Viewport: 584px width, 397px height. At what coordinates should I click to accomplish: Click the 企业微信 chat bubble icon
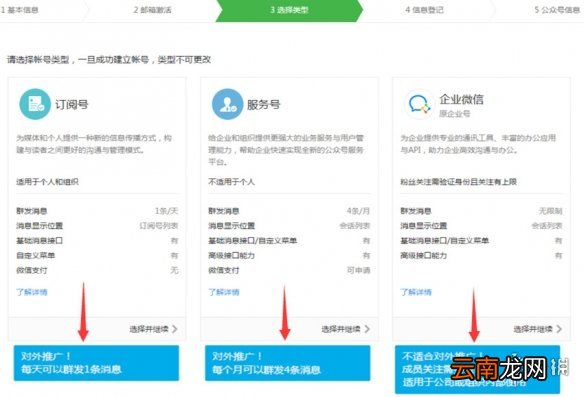click(x=419, y=104)
